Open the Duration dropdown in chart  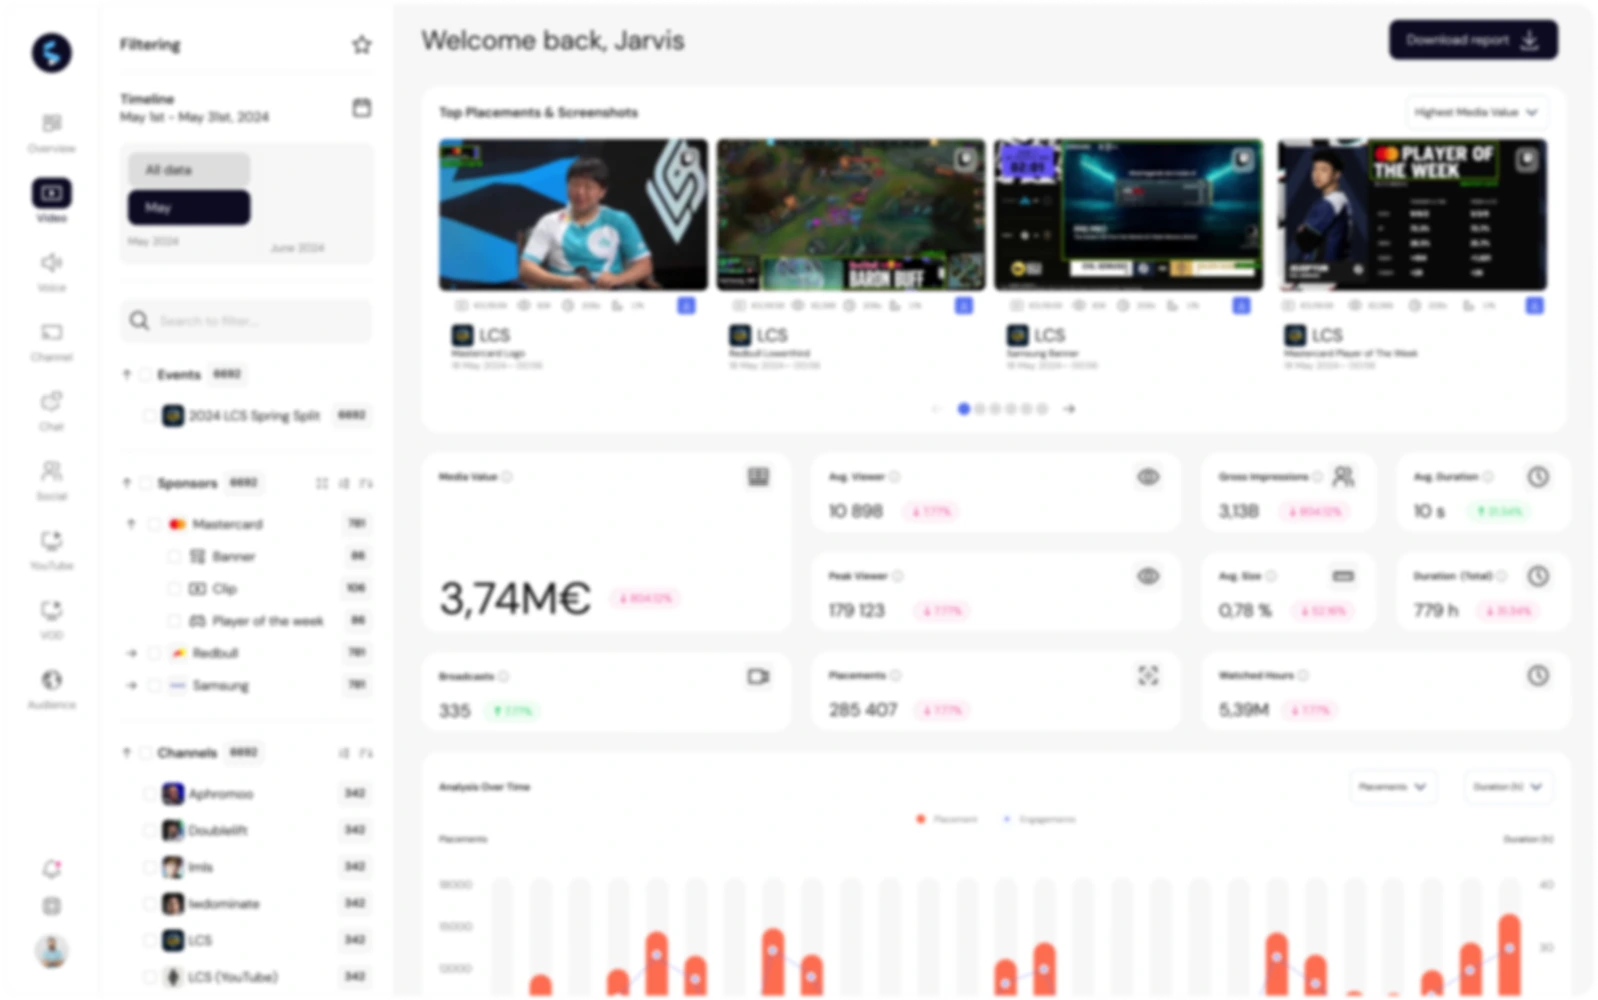[1508, 787]
